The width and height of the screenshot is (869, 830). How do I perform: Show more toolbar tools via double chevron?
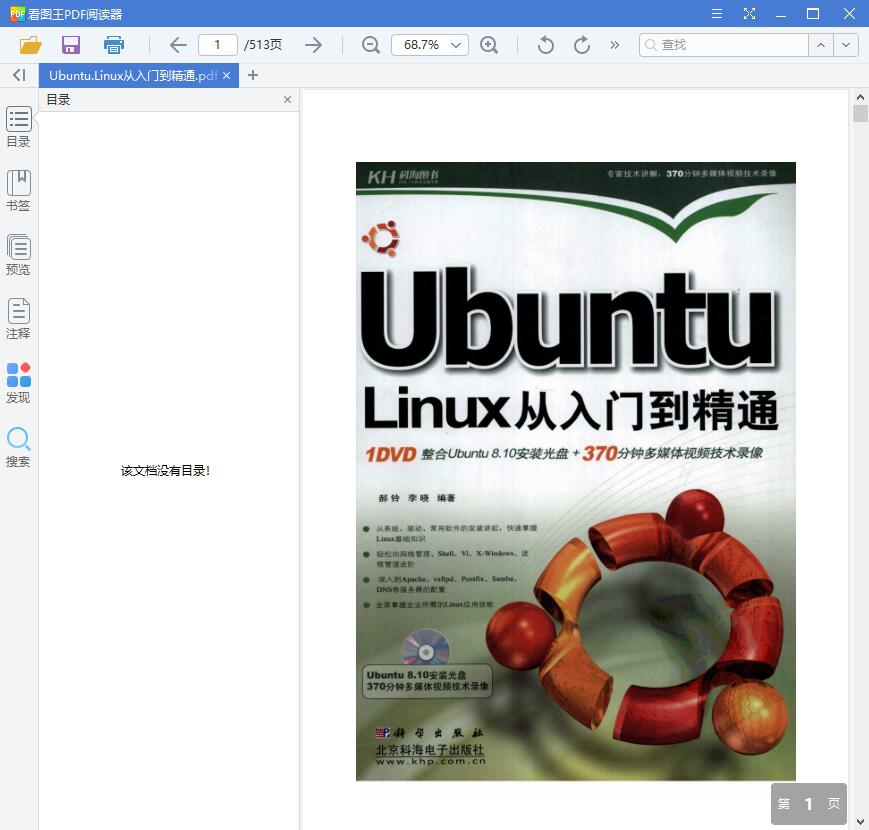615,45
